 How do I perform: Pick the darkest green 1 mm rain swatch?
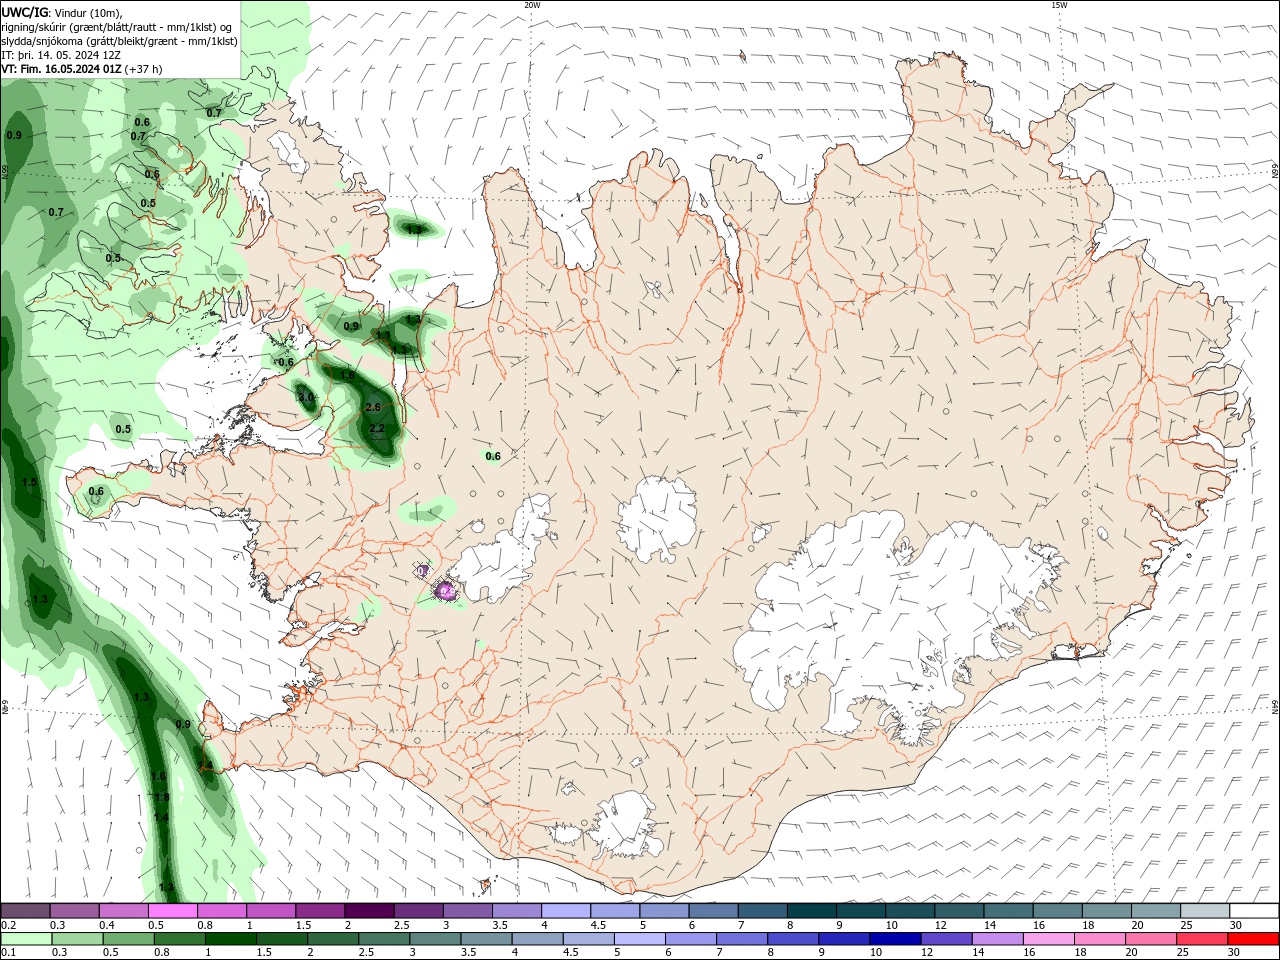(230, 939)
